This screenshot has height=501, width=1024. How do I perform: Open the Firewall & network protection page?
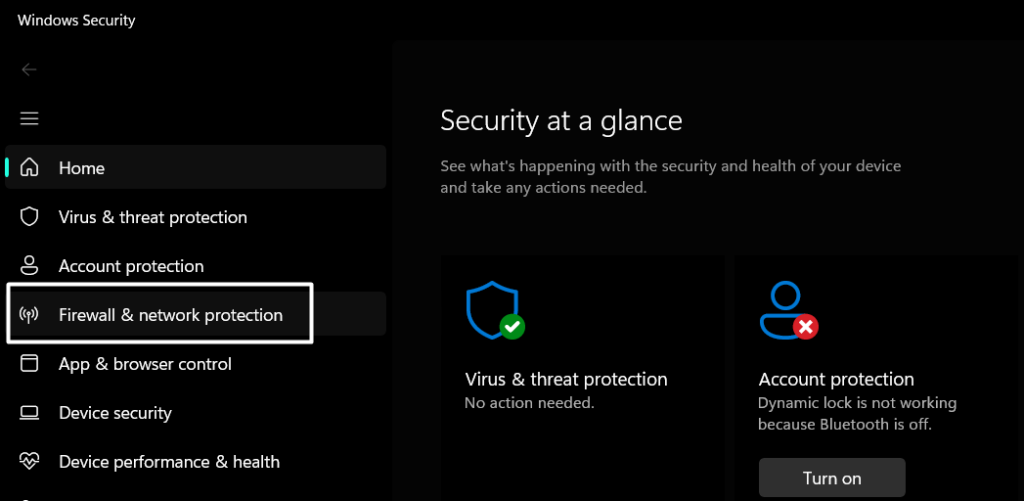click(x=171, y=315)
